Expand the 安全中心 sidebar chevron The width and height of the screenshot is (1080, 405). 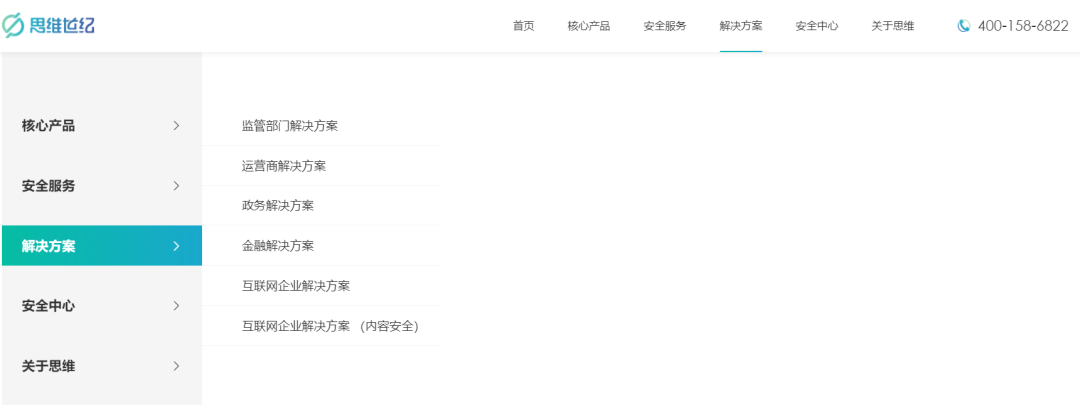point(176,306)
